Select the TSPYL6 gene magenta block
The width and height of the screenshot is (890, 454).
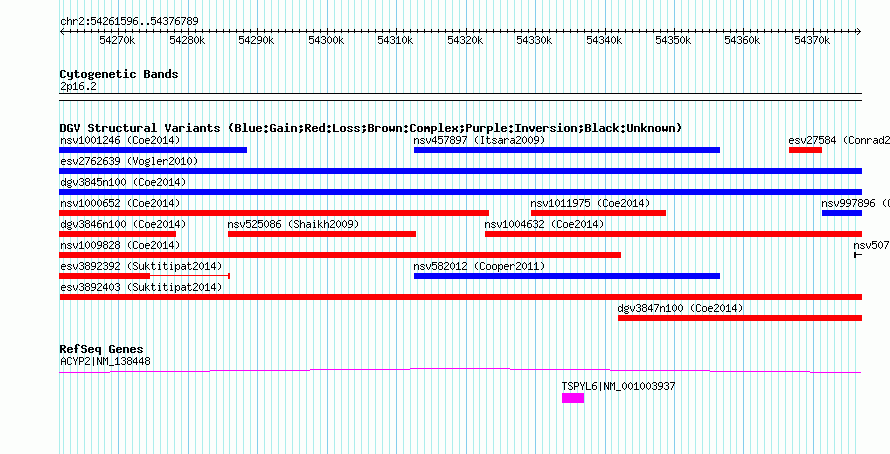click(x=573, y=398)
